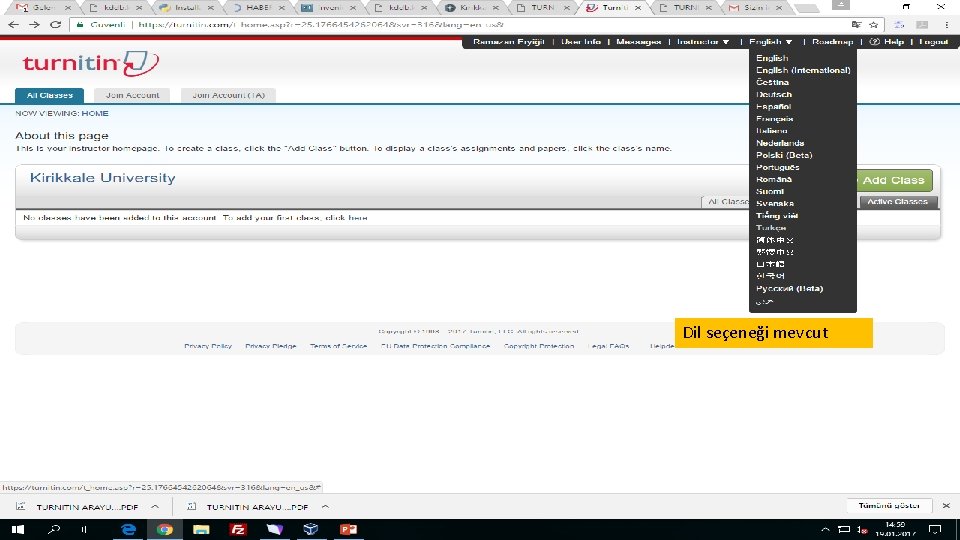
Task: Close the active Turnitin tab
Action: (x=637, y=8)
